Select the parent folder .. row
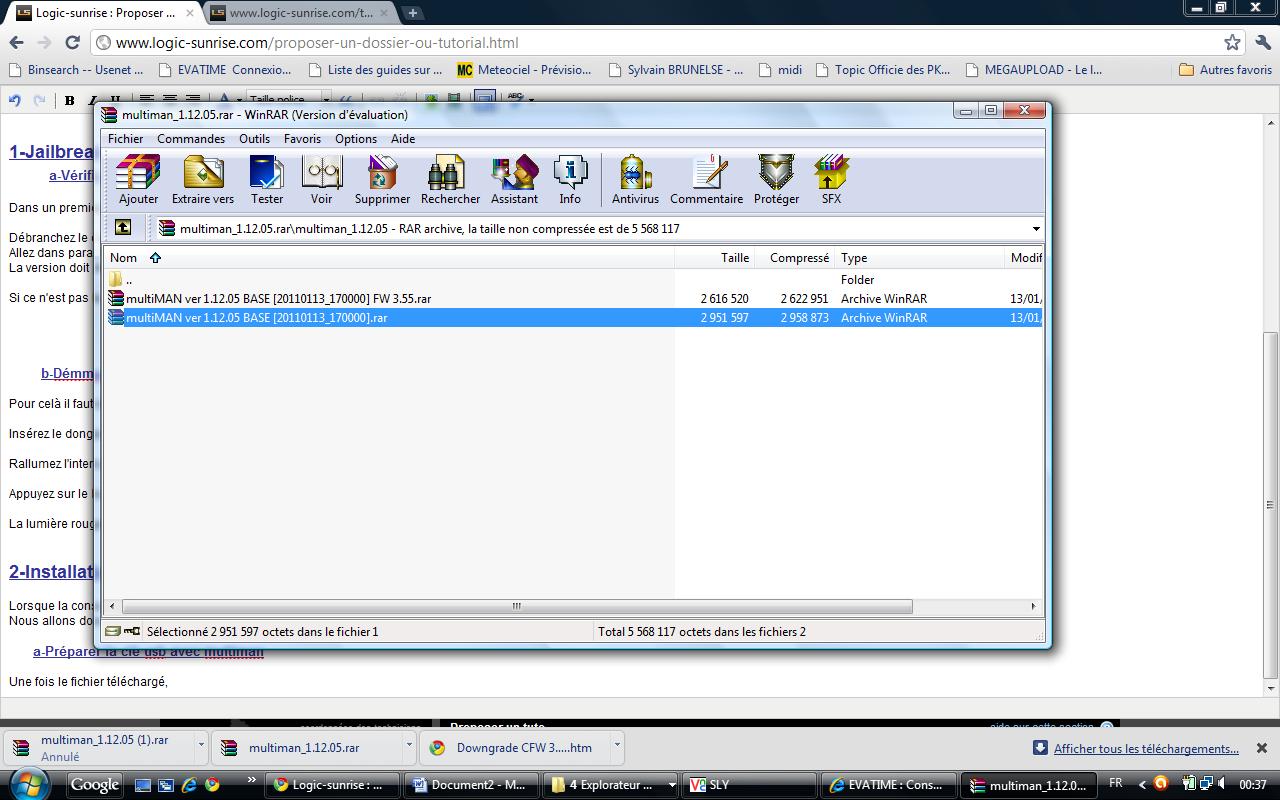Viewport: 1280px width, 800px height. click(x=573, y=280)
